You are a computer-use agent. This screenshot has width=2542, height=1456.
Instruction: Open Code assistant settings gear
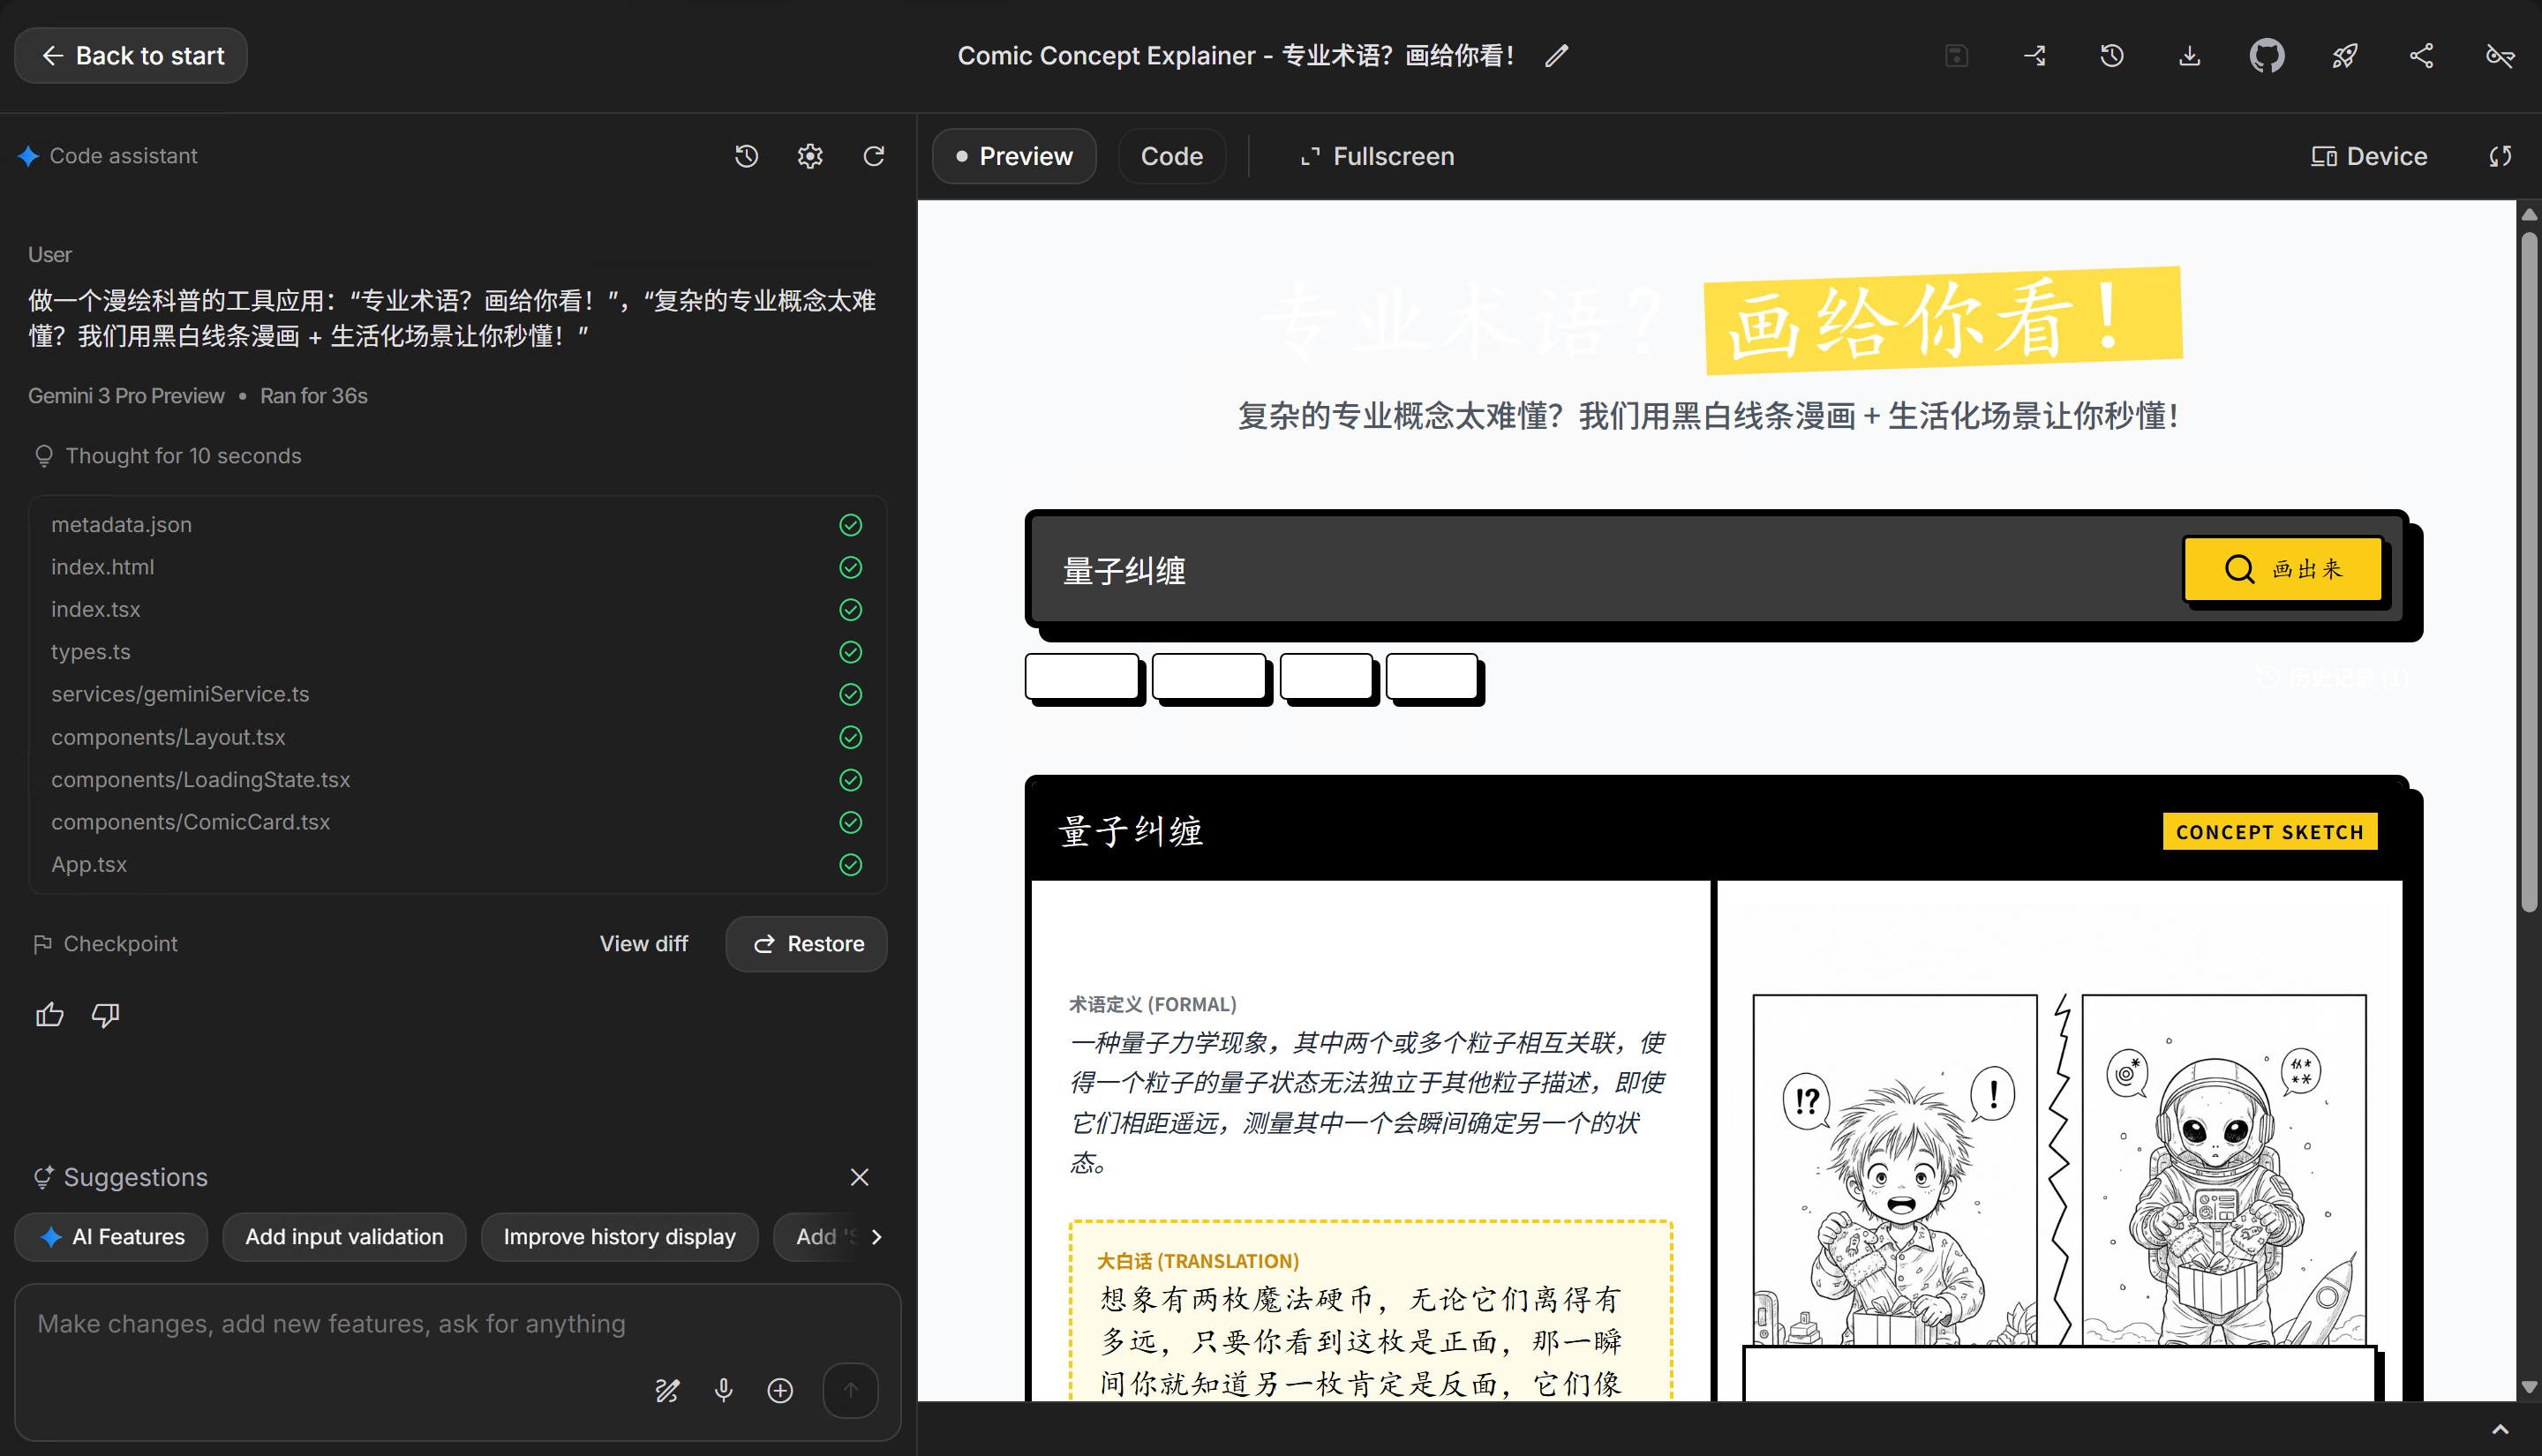(810, 156)
